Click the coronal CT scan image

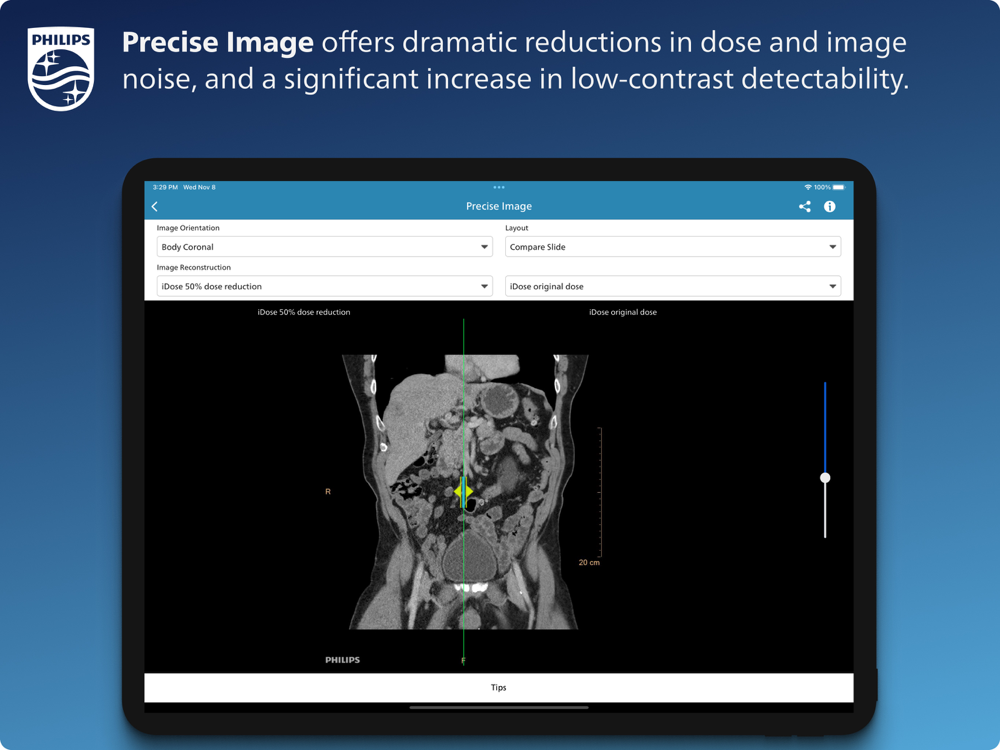coord(465,492)
